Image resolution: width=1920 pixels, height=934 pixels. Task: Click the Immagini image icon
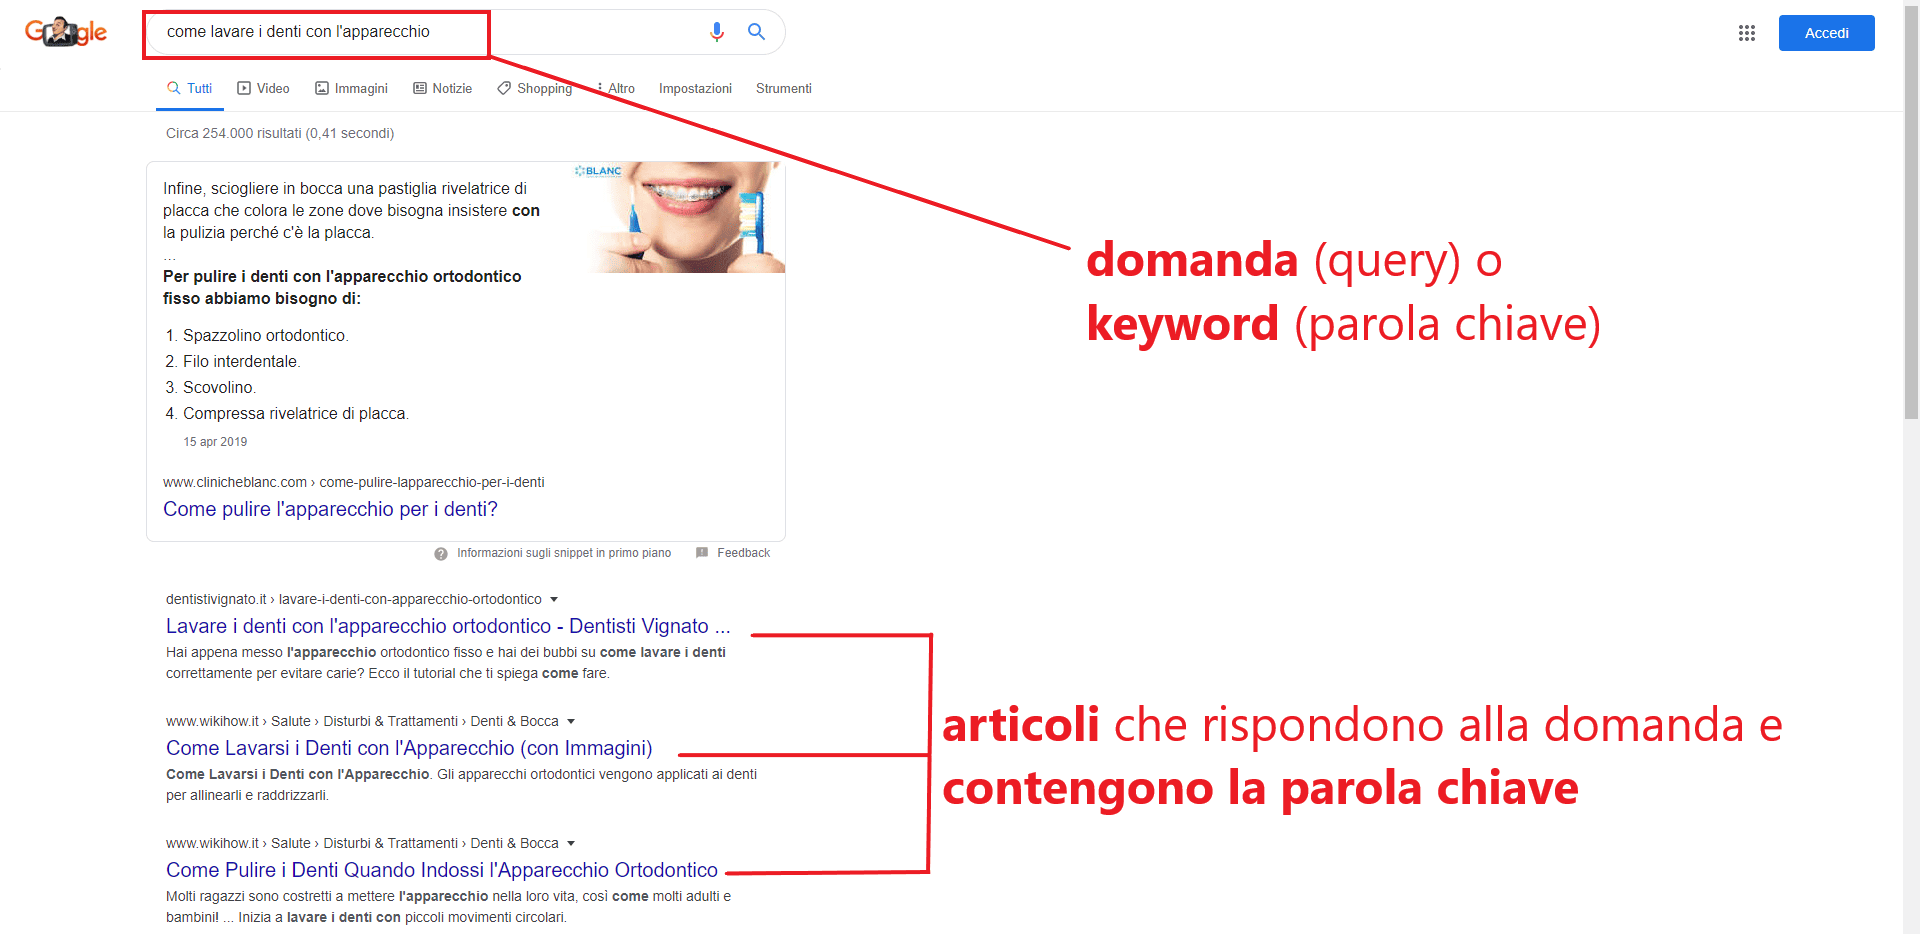click(x=321, y=88)
